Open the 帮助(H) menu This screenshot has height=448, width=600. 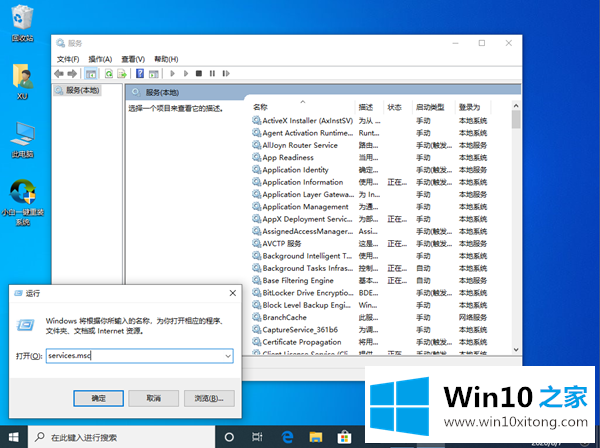166,59
